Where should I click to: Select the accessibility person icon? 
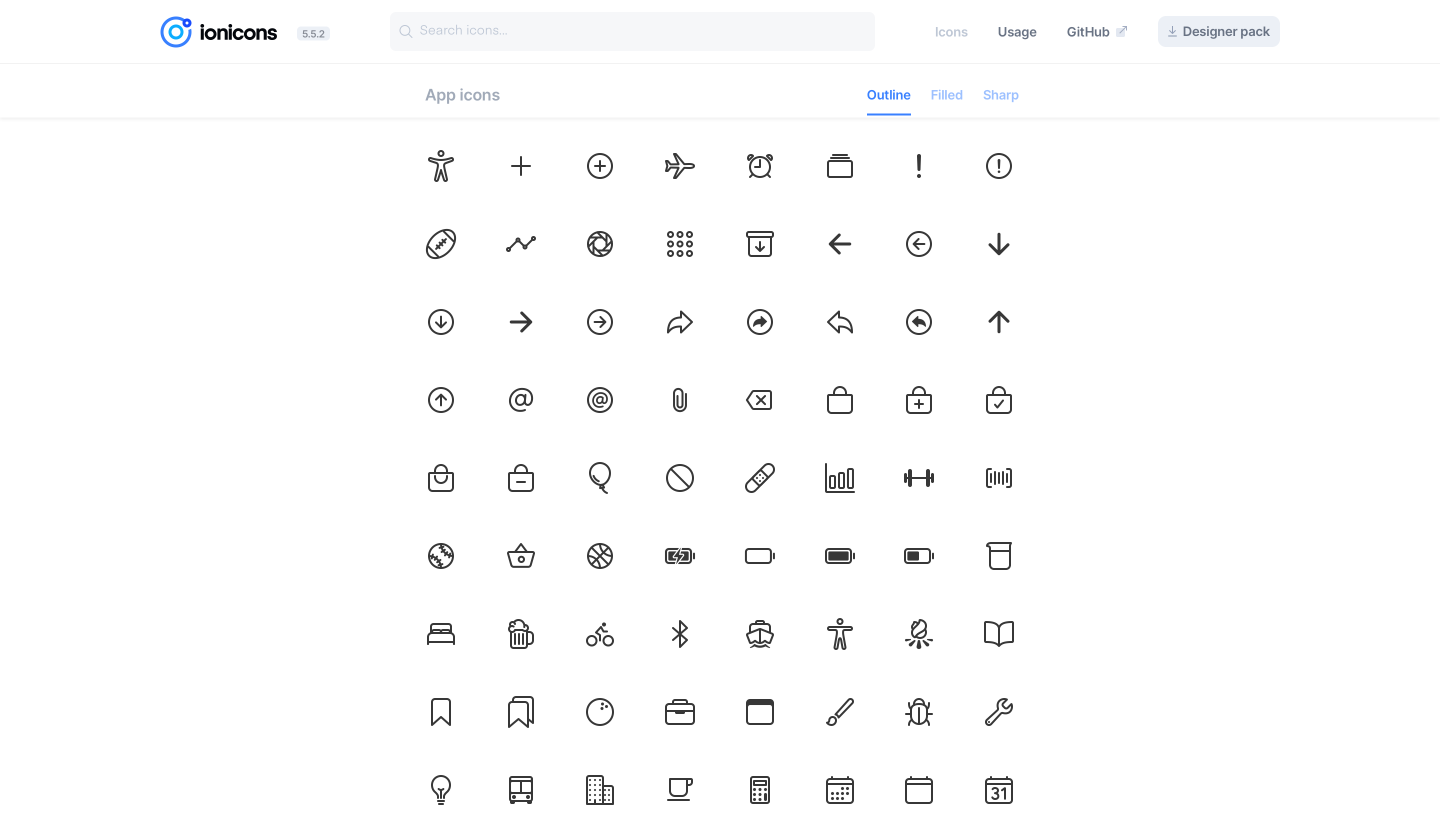pyautogui.click(x=441, y=166)
